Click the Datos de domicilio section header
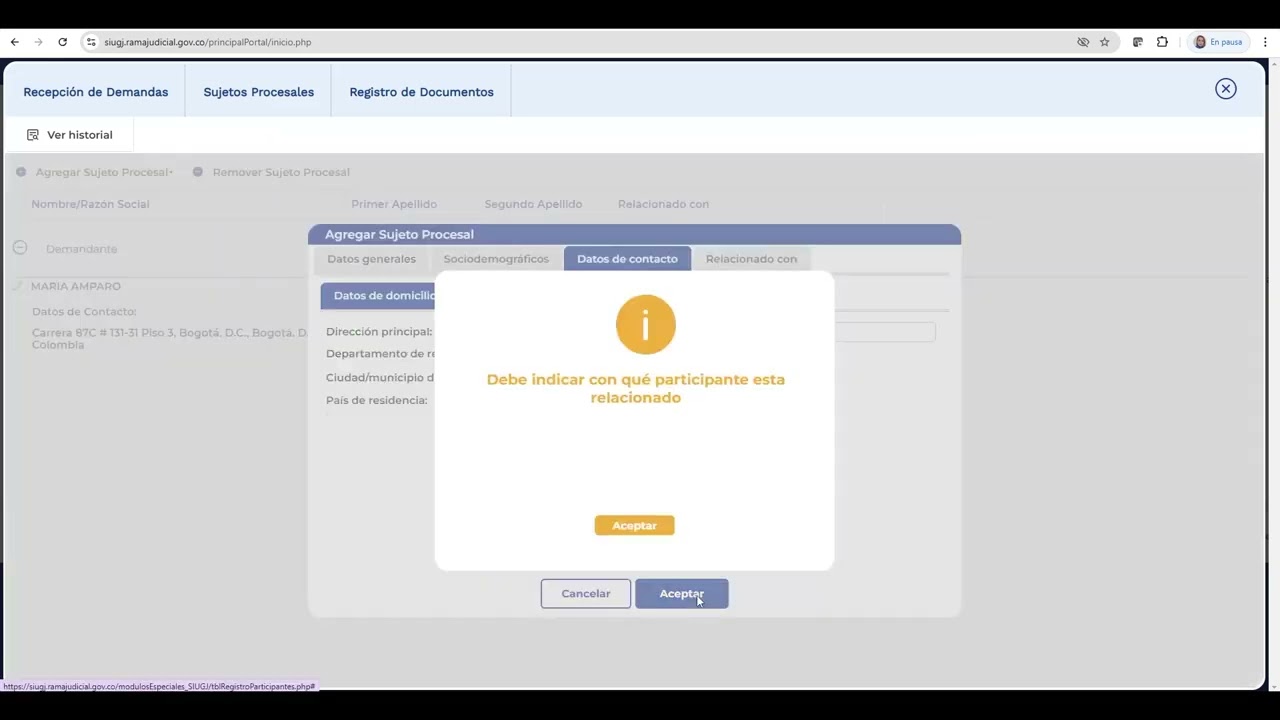Image resolution: width=1280 pixels, height=720 pixels. (379, 296)
